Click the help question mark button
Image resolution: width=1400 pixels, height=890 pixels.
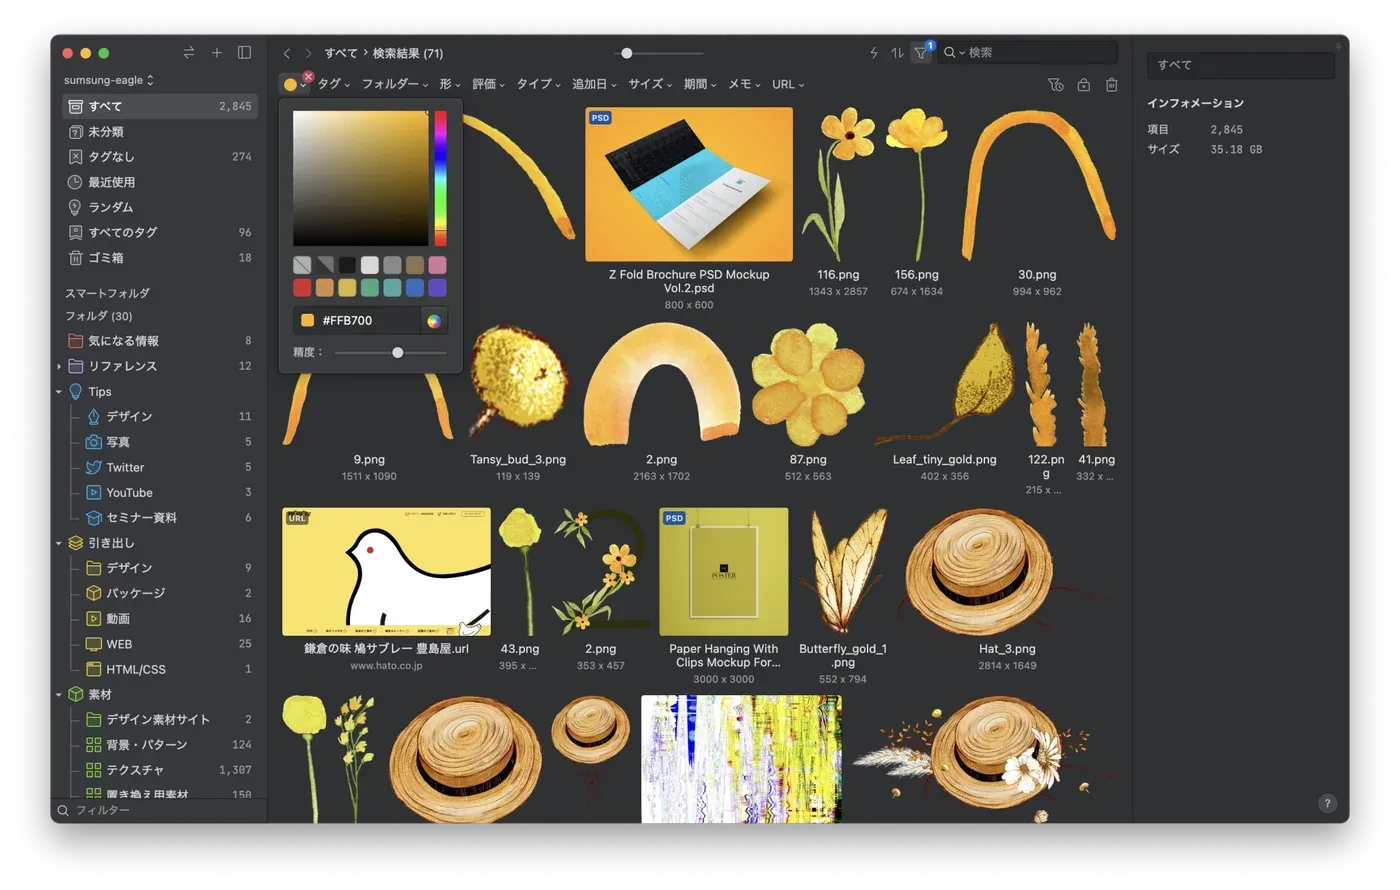point(1327,803)
